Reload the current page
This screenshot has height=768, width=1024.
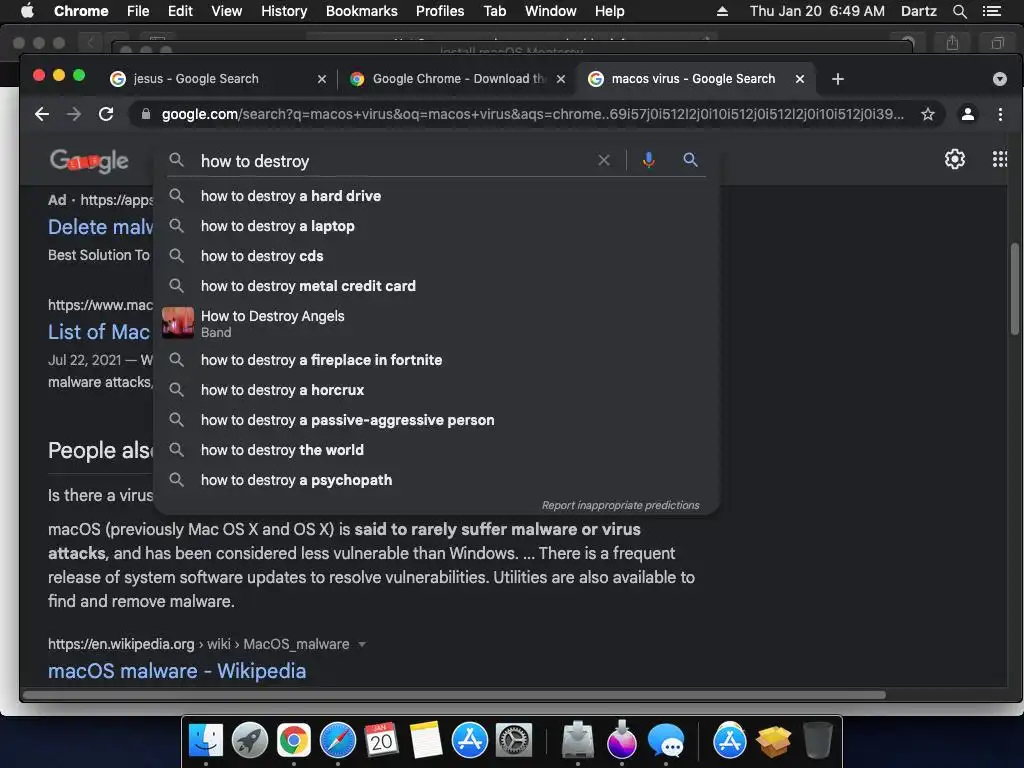point(106,114)
